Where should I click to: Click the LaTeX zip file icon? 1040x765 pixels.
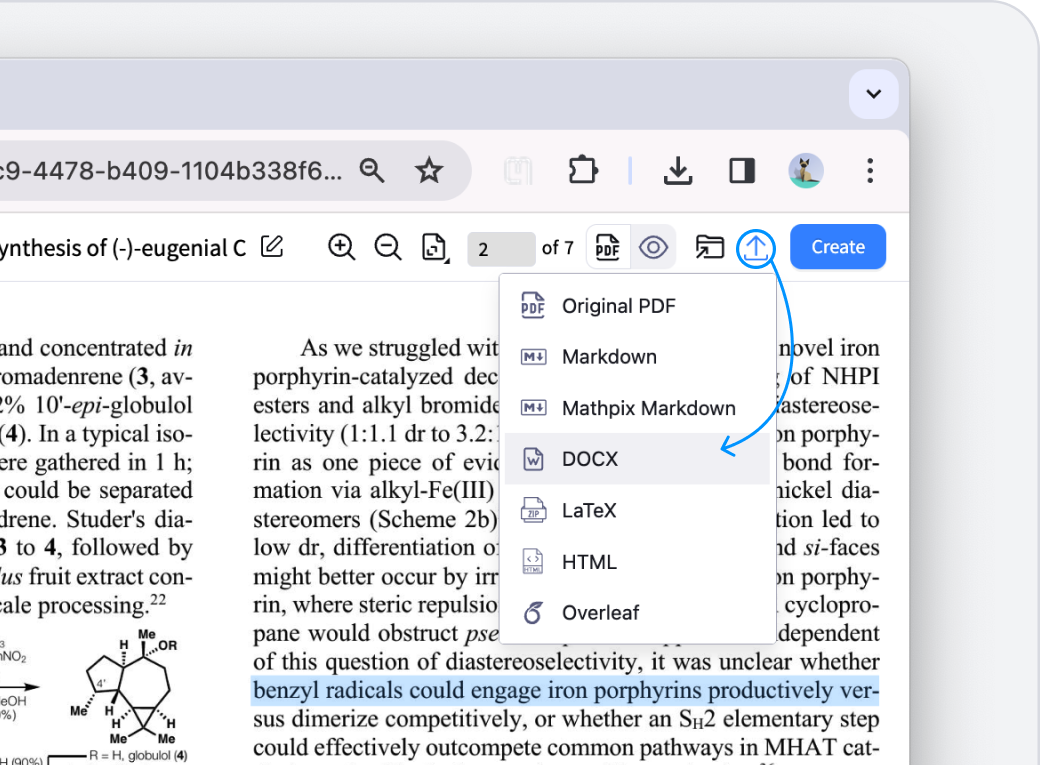[533, 510]
